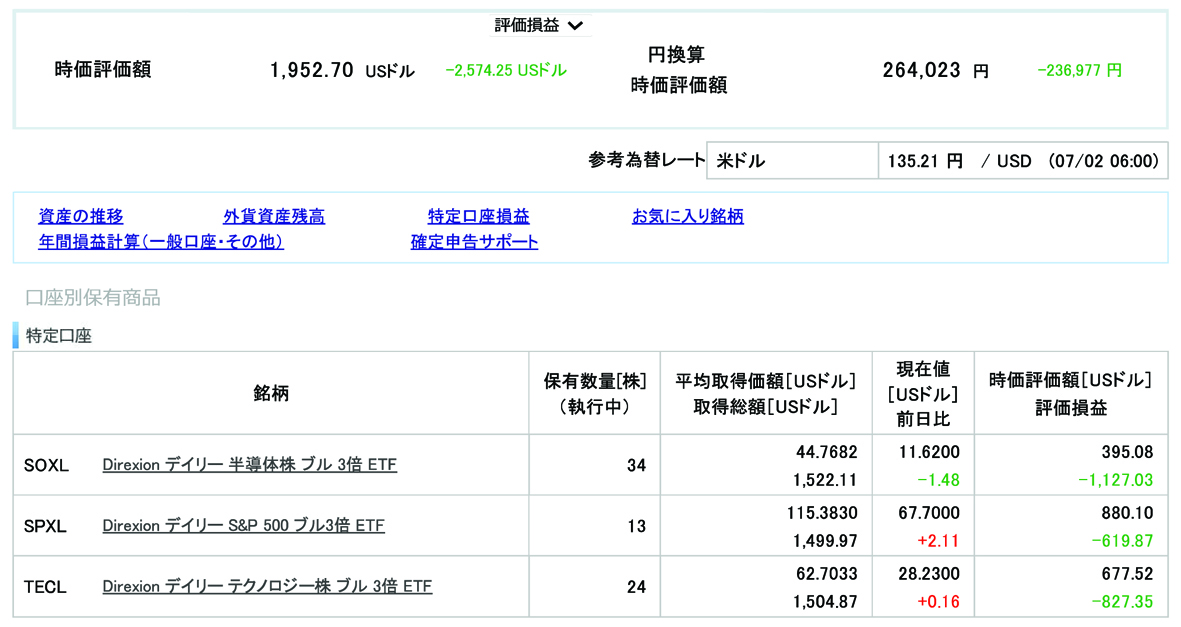1181x627 pixels.
Task: Click TECL total cost 1,504.87
Action: pyautogui.click(x=825, y=602)
